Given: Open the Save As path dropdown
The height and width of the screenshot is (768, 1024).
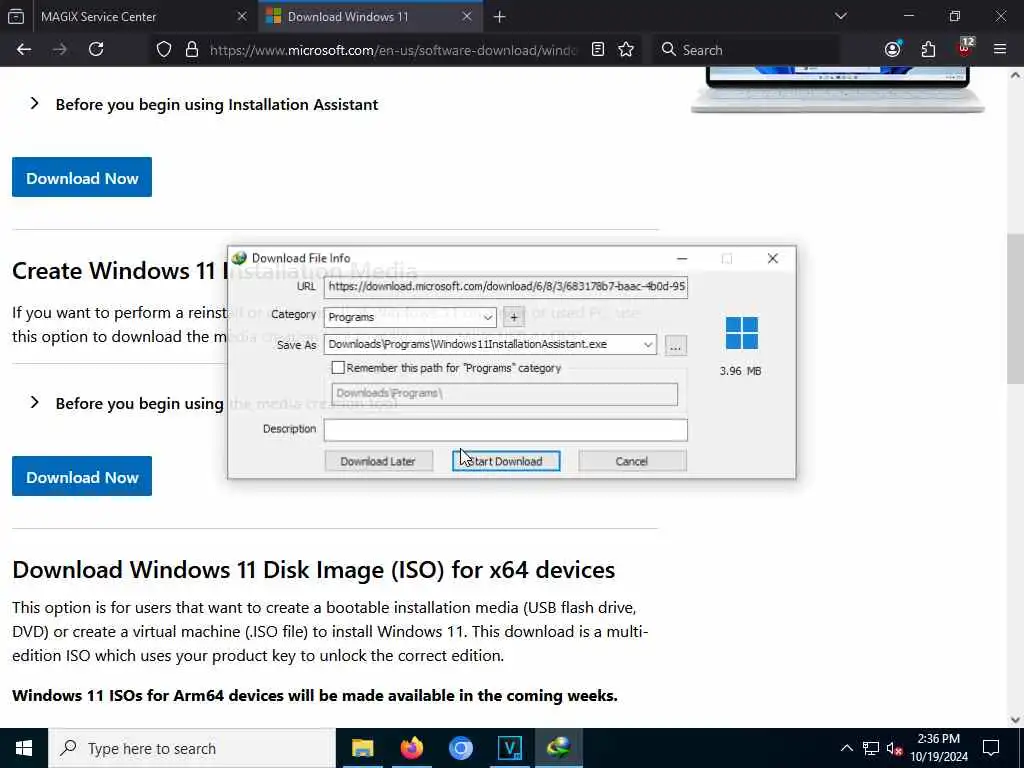Looking at the screenshot, I should 647,344.
